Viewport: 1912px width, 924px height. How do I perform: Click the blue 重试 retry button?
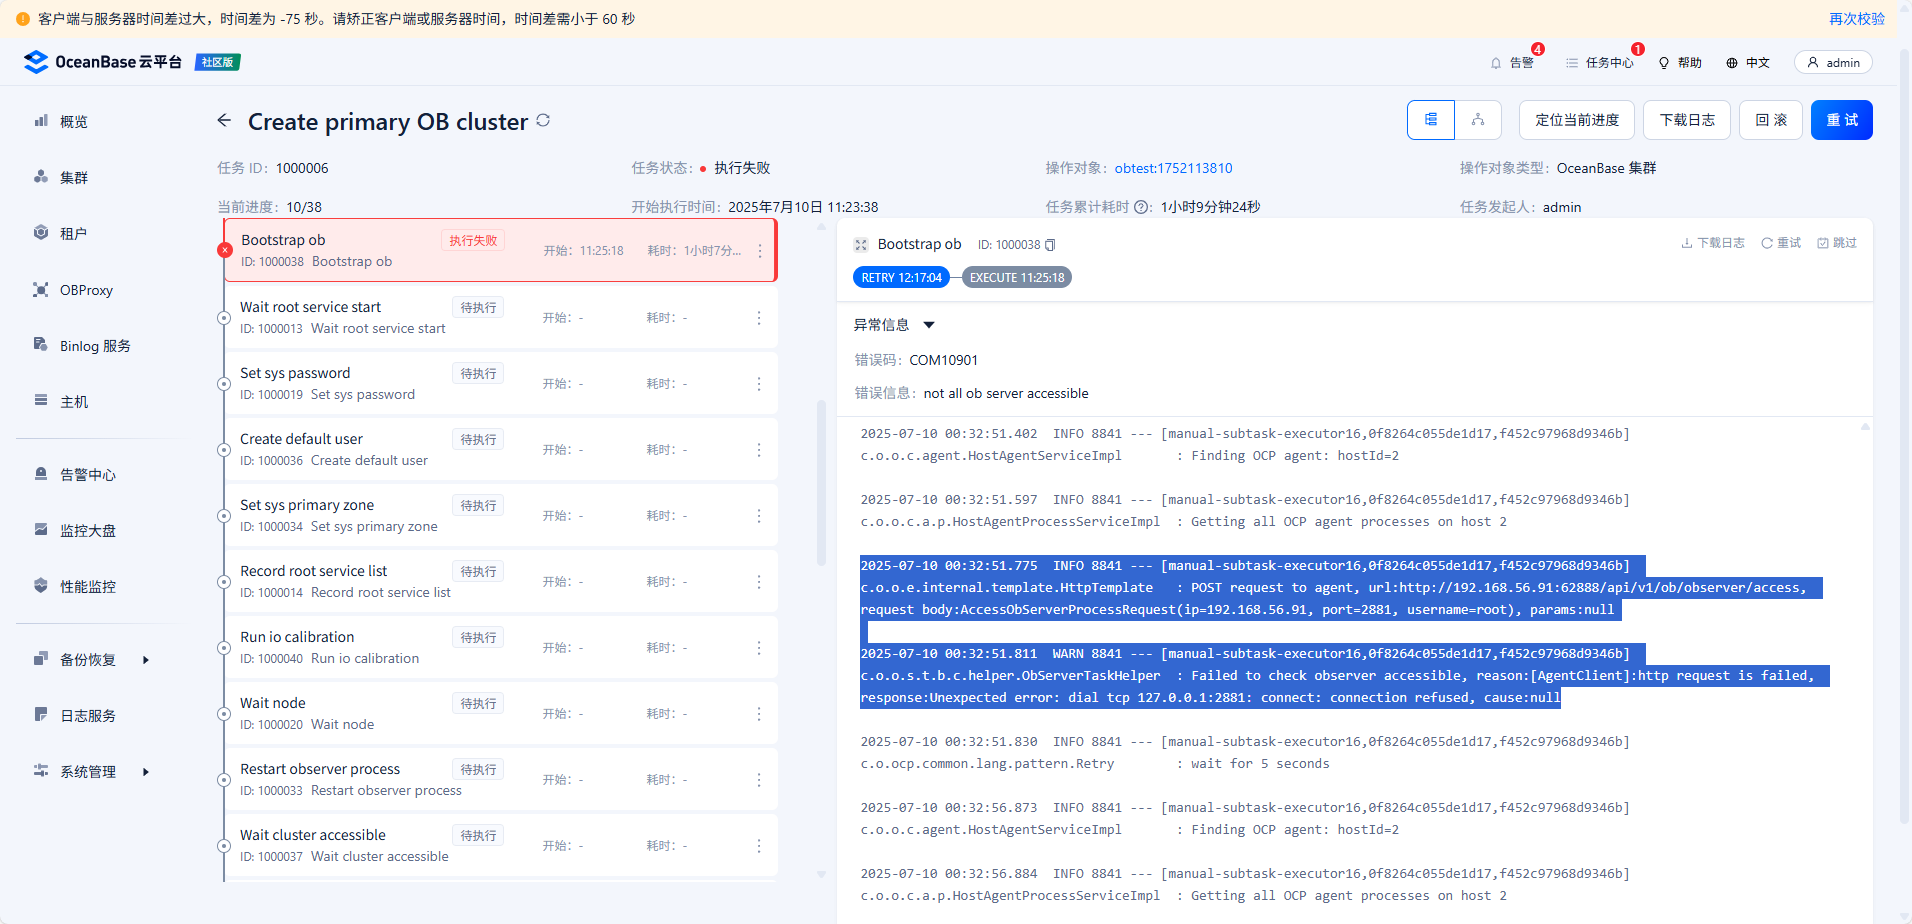tap(1842, 120)
